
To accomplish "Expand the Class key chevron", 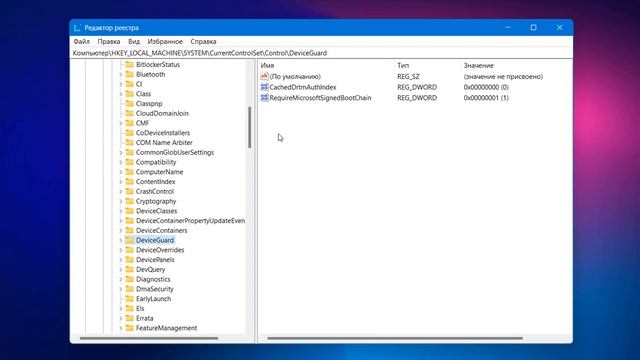I will pyautogui.click(x=121, y=94).
